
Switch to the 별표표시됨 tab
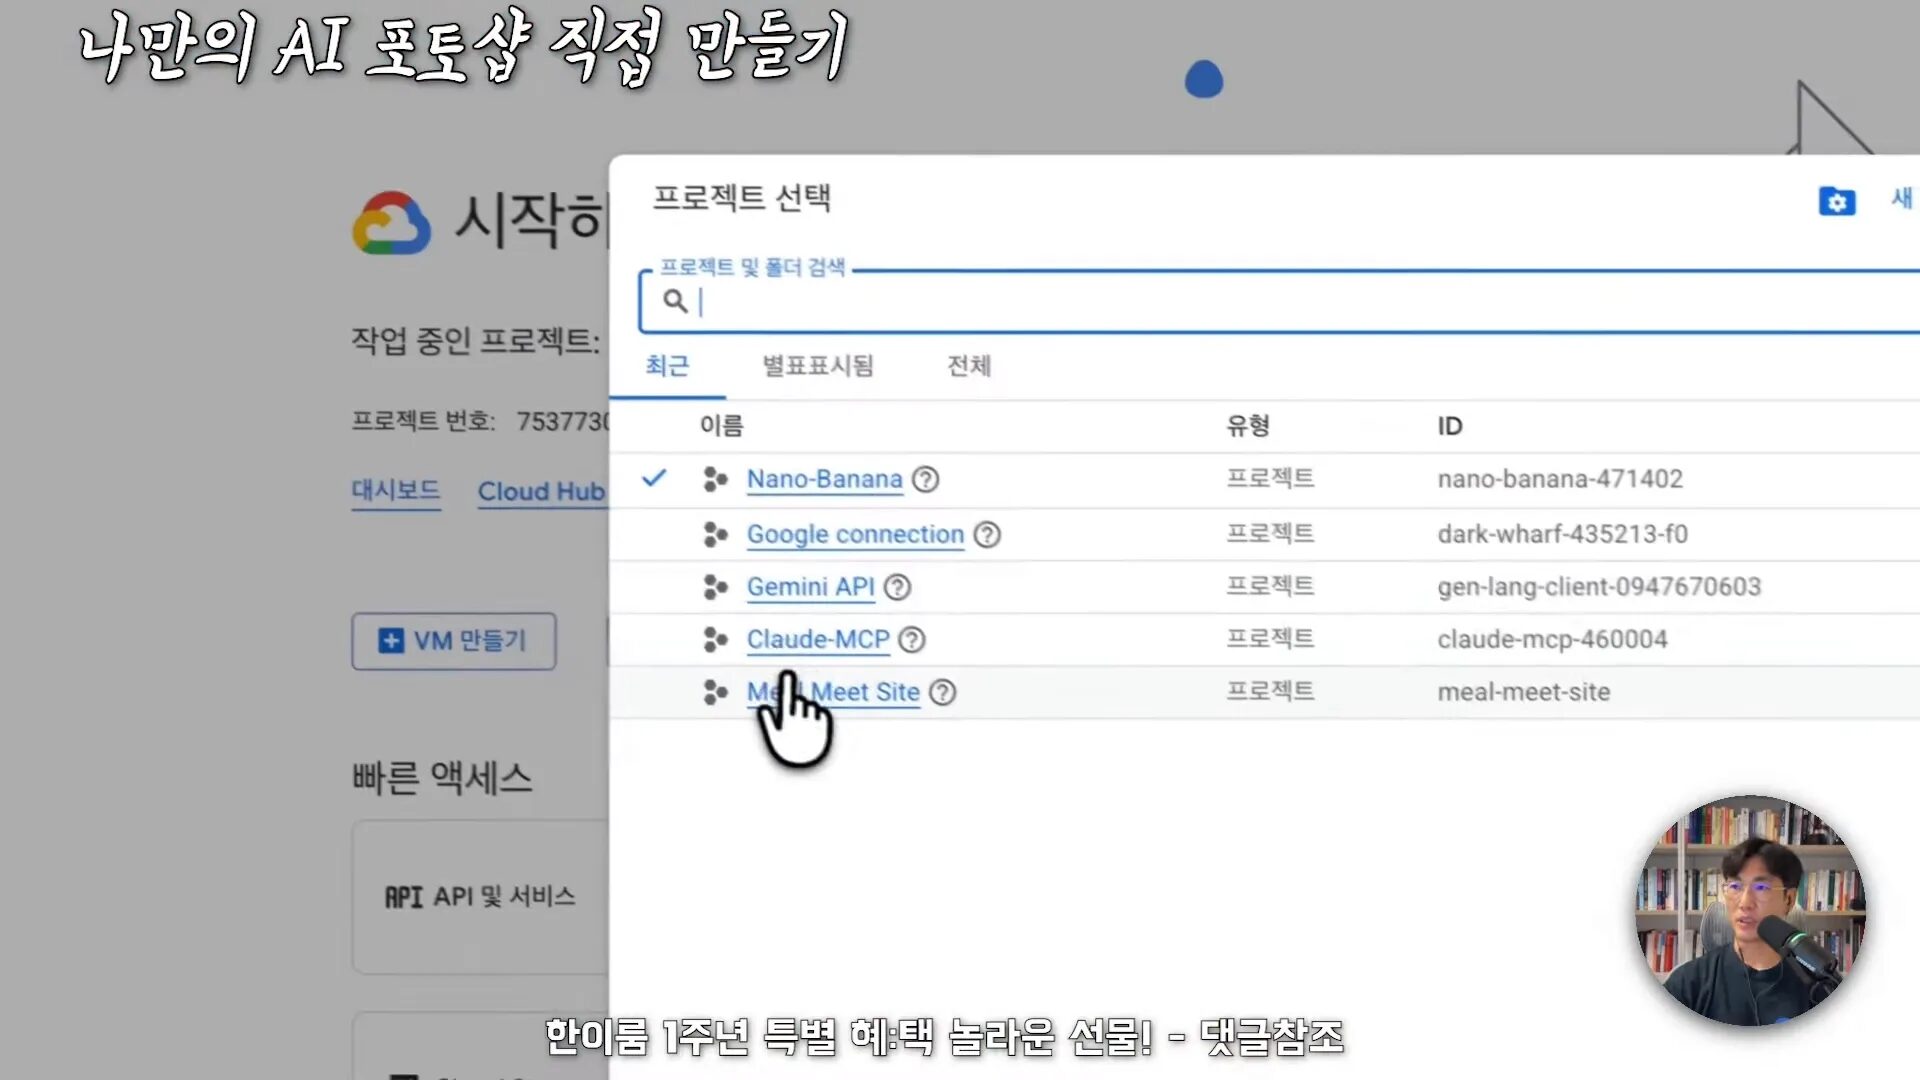pos(818,366)
